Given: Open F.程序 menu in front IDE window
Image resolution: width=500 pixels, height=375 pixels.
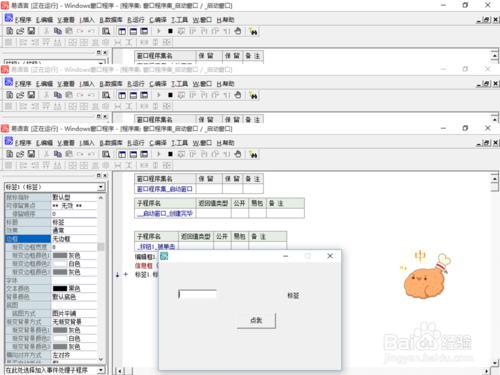Looking at the screenshot, I should point(23,143).
